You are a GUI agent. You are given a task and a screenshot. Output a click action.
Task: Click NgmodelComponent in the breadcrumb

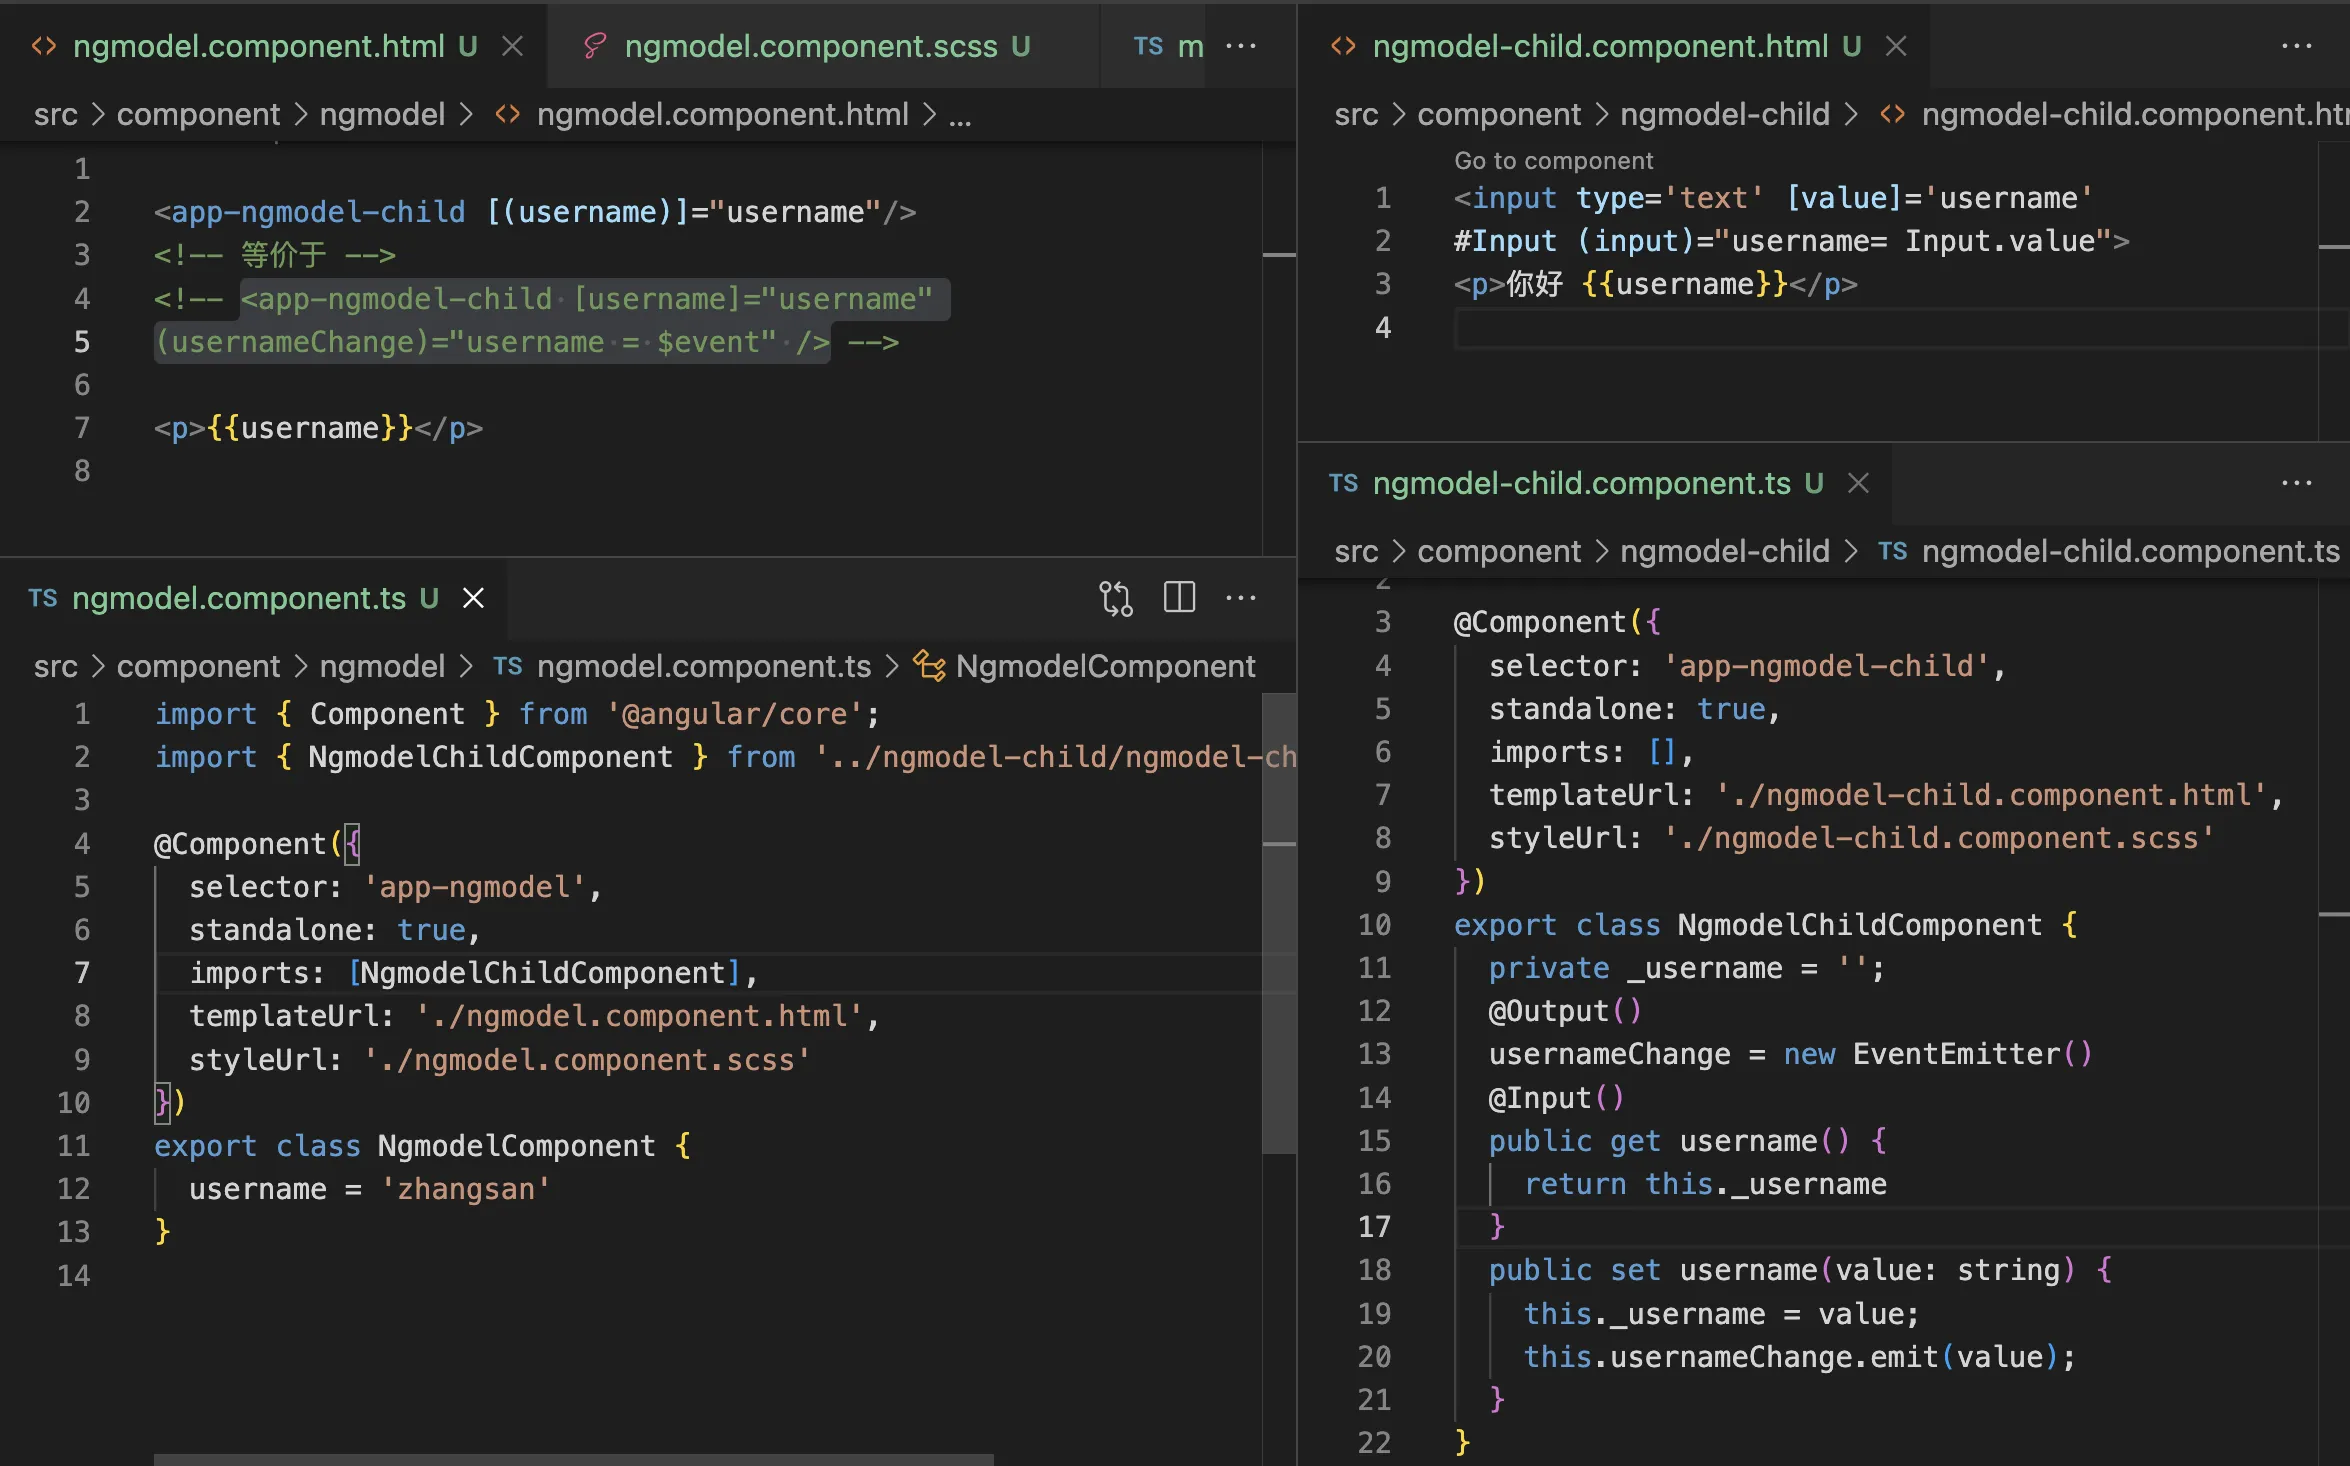point(1105,666)
